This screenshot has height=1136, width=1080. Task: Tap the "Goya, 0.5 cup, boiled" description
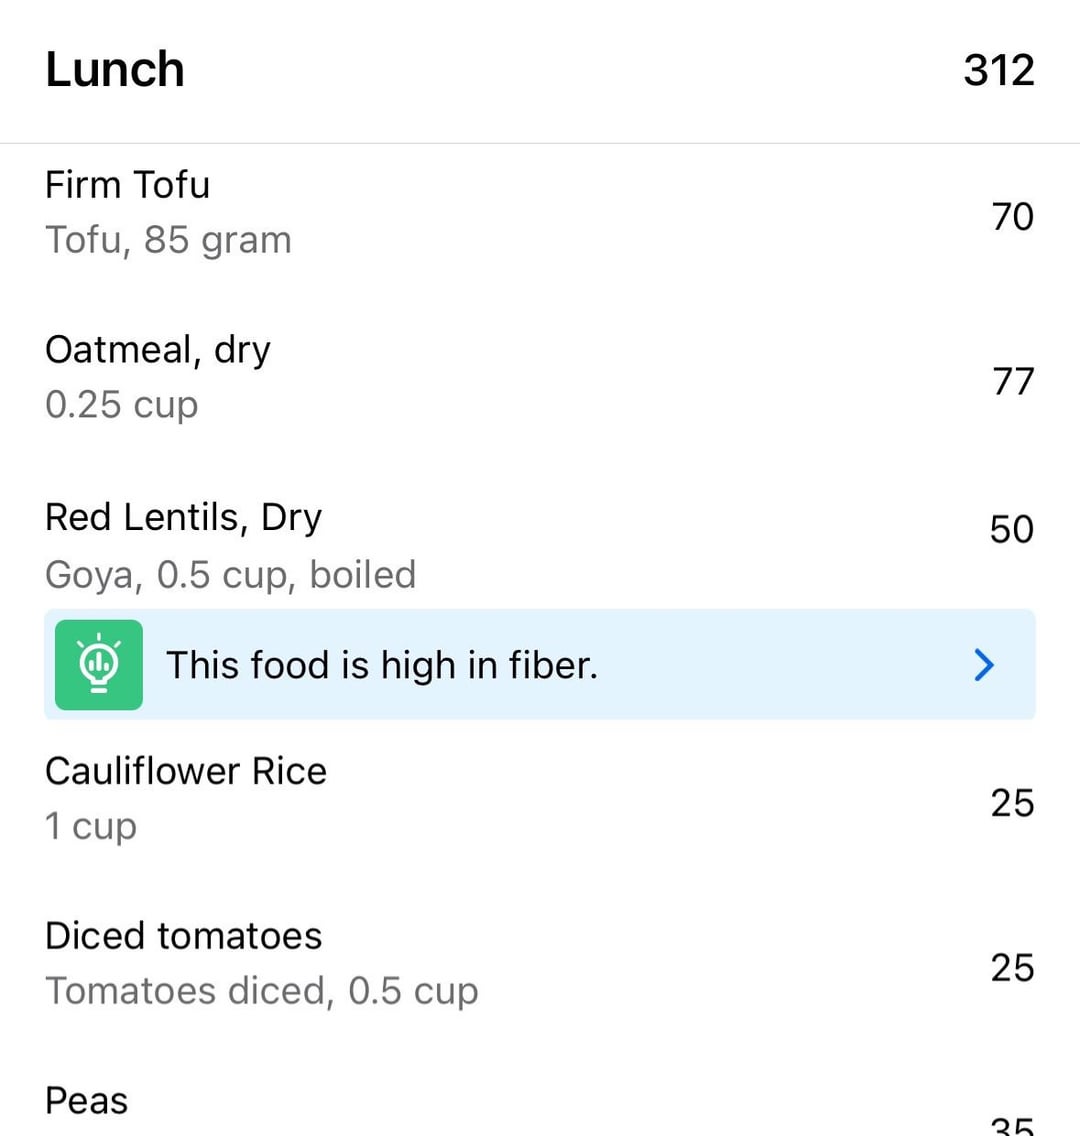tap(230, 575)
